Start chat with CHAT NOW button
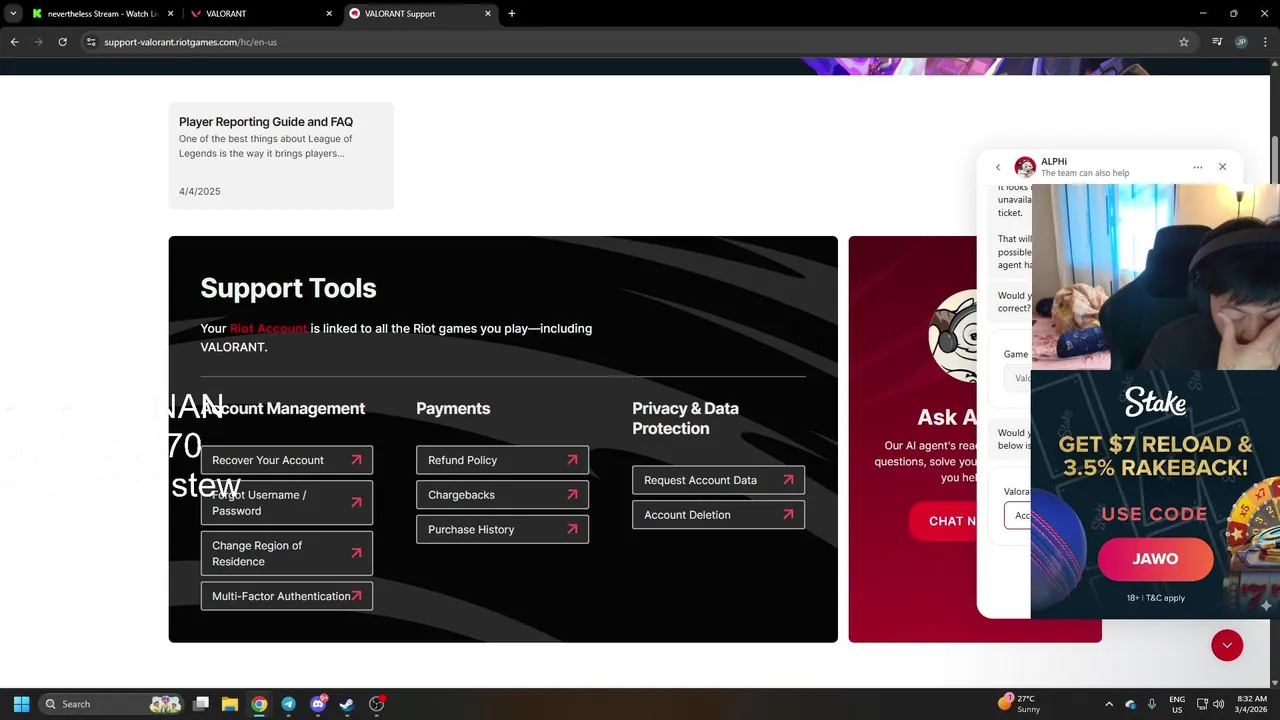This screenshot has width=1280, height=720. coord(945,521)
